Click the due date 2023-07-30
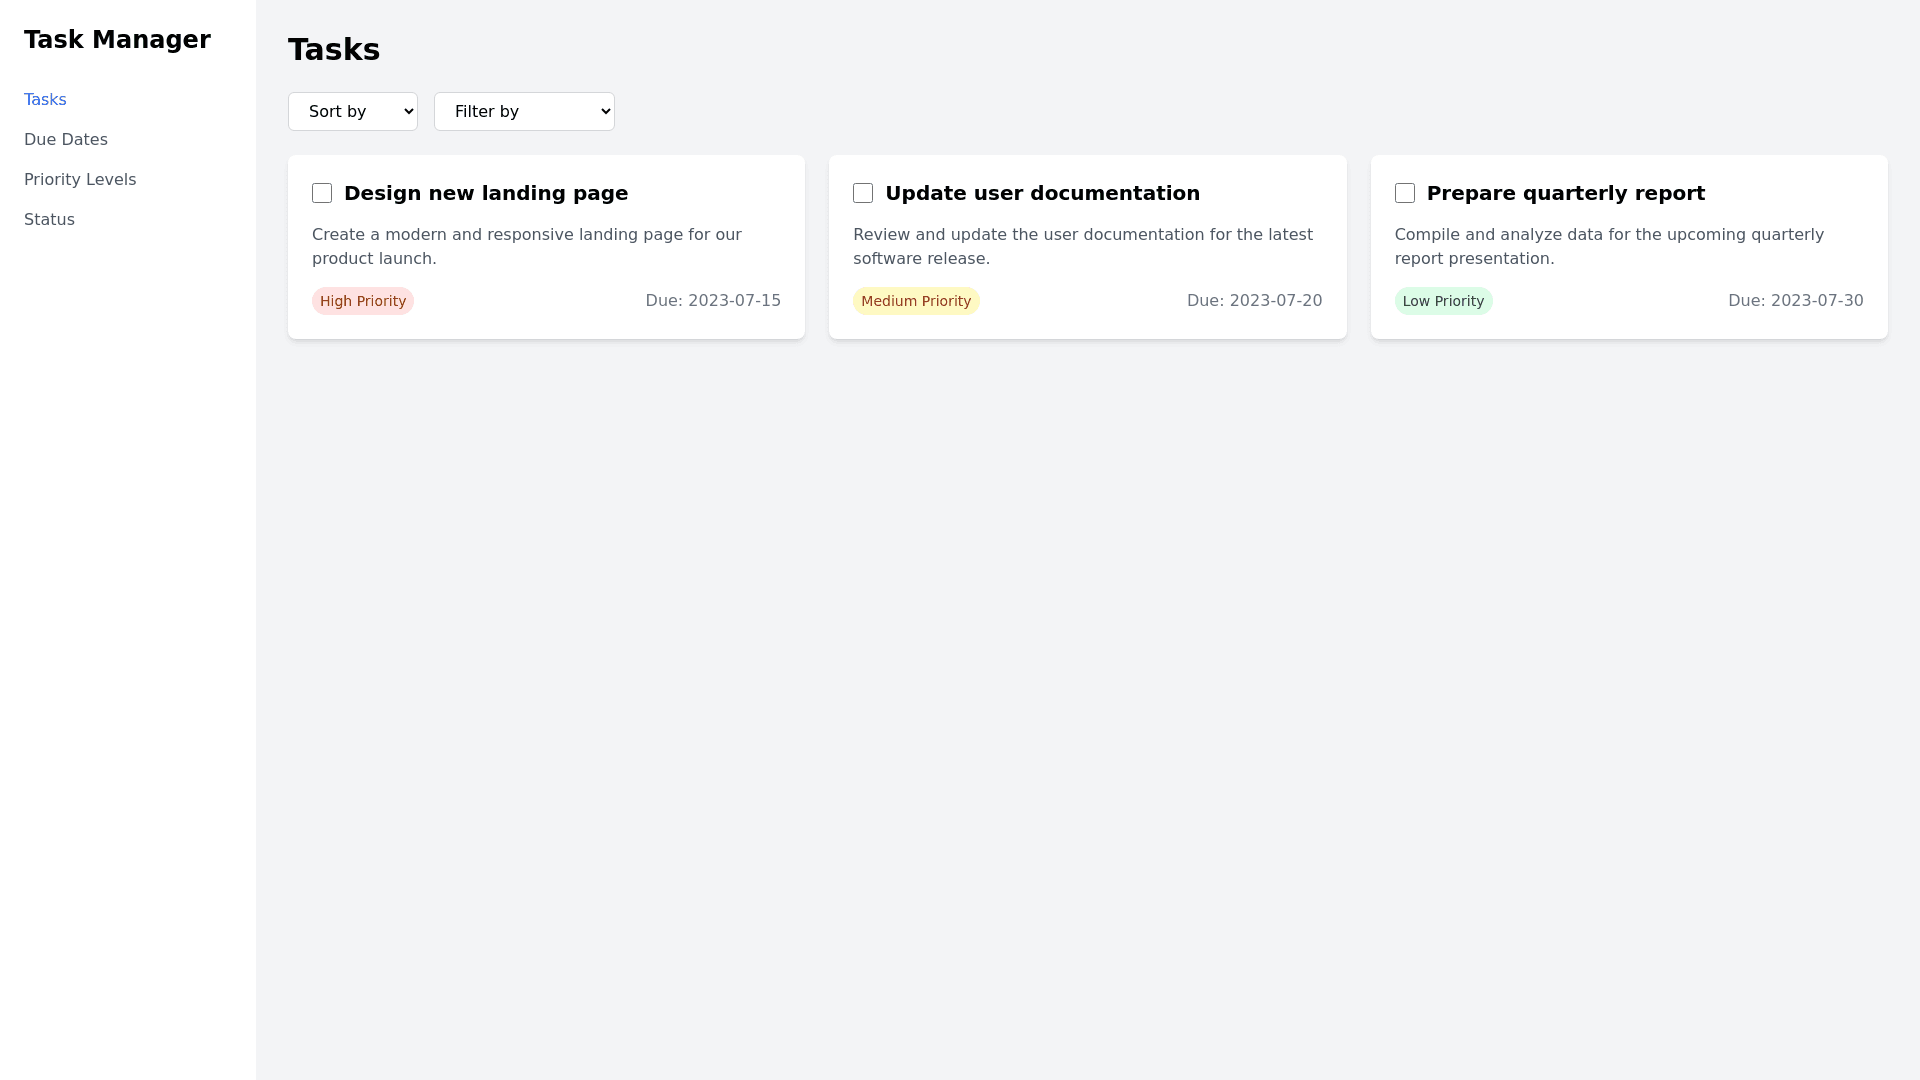 1795,300
